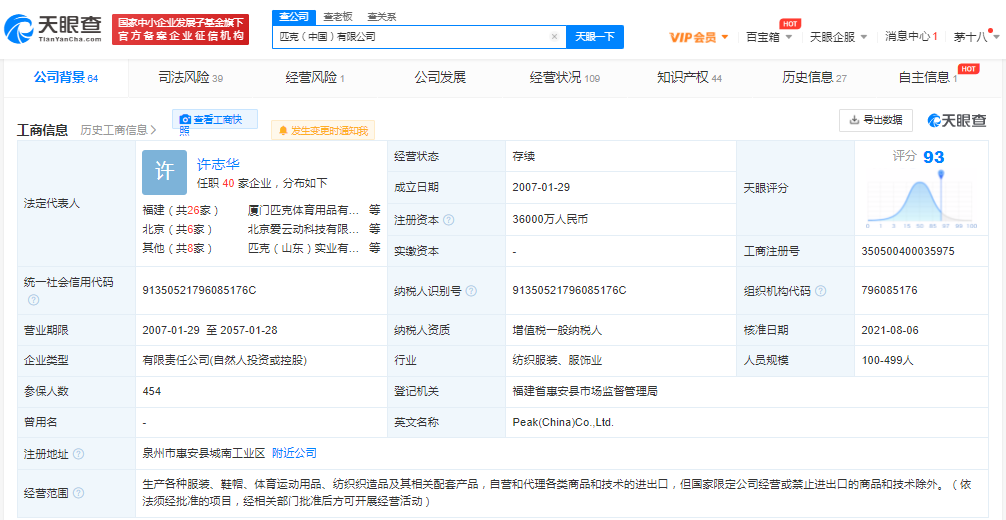Viewport: 1006px width, 520px height.
Task: Click help icon next to 注册地址
Action: [x=78, y=454]
